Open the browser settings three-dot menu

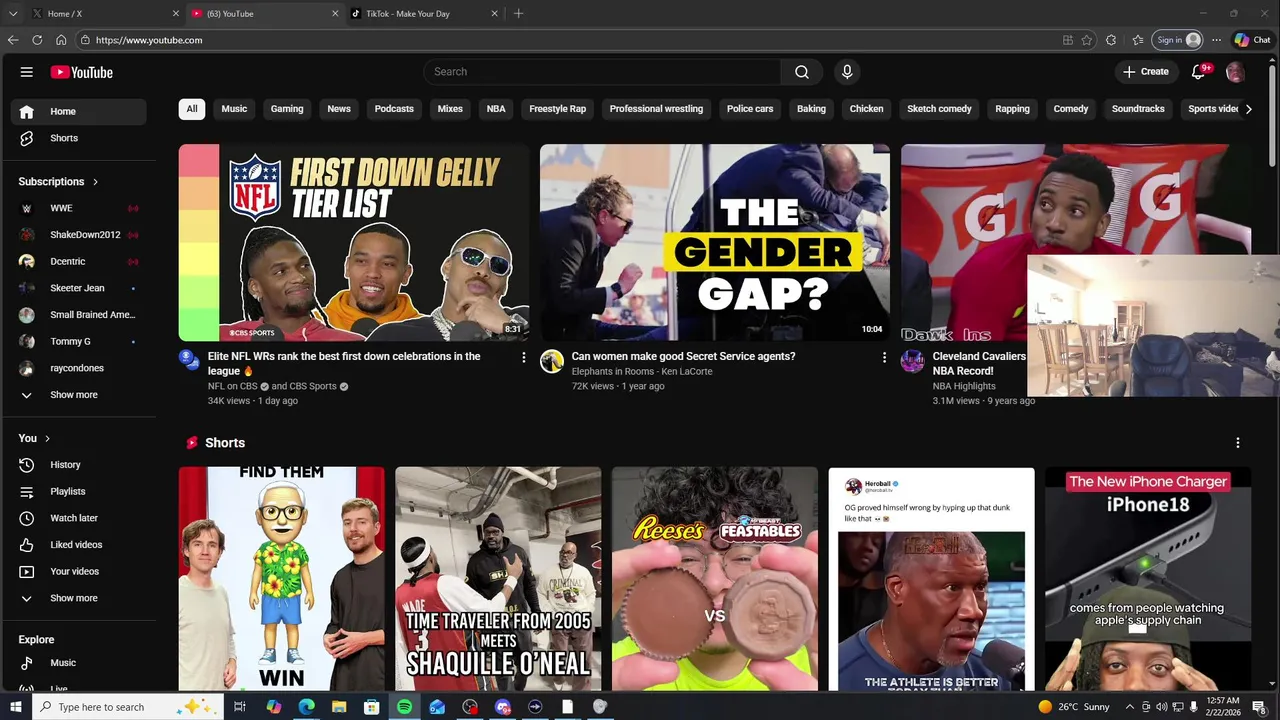click(x=1216, y=40)
